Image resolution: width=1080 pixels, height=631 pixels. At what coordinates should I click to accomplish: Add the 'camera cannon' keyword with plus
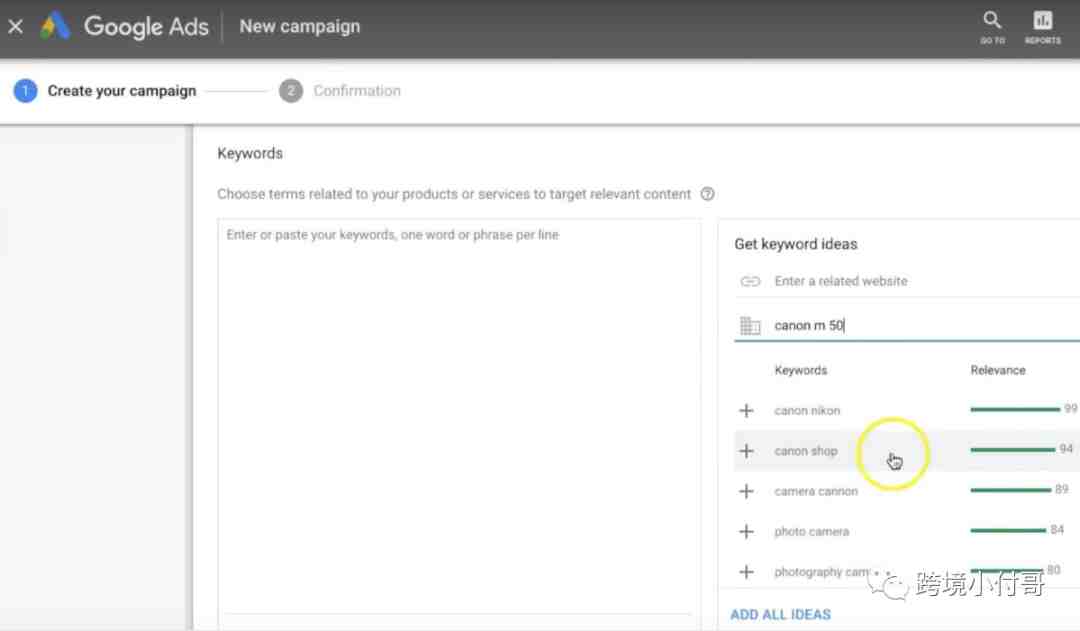coord(746,491)
